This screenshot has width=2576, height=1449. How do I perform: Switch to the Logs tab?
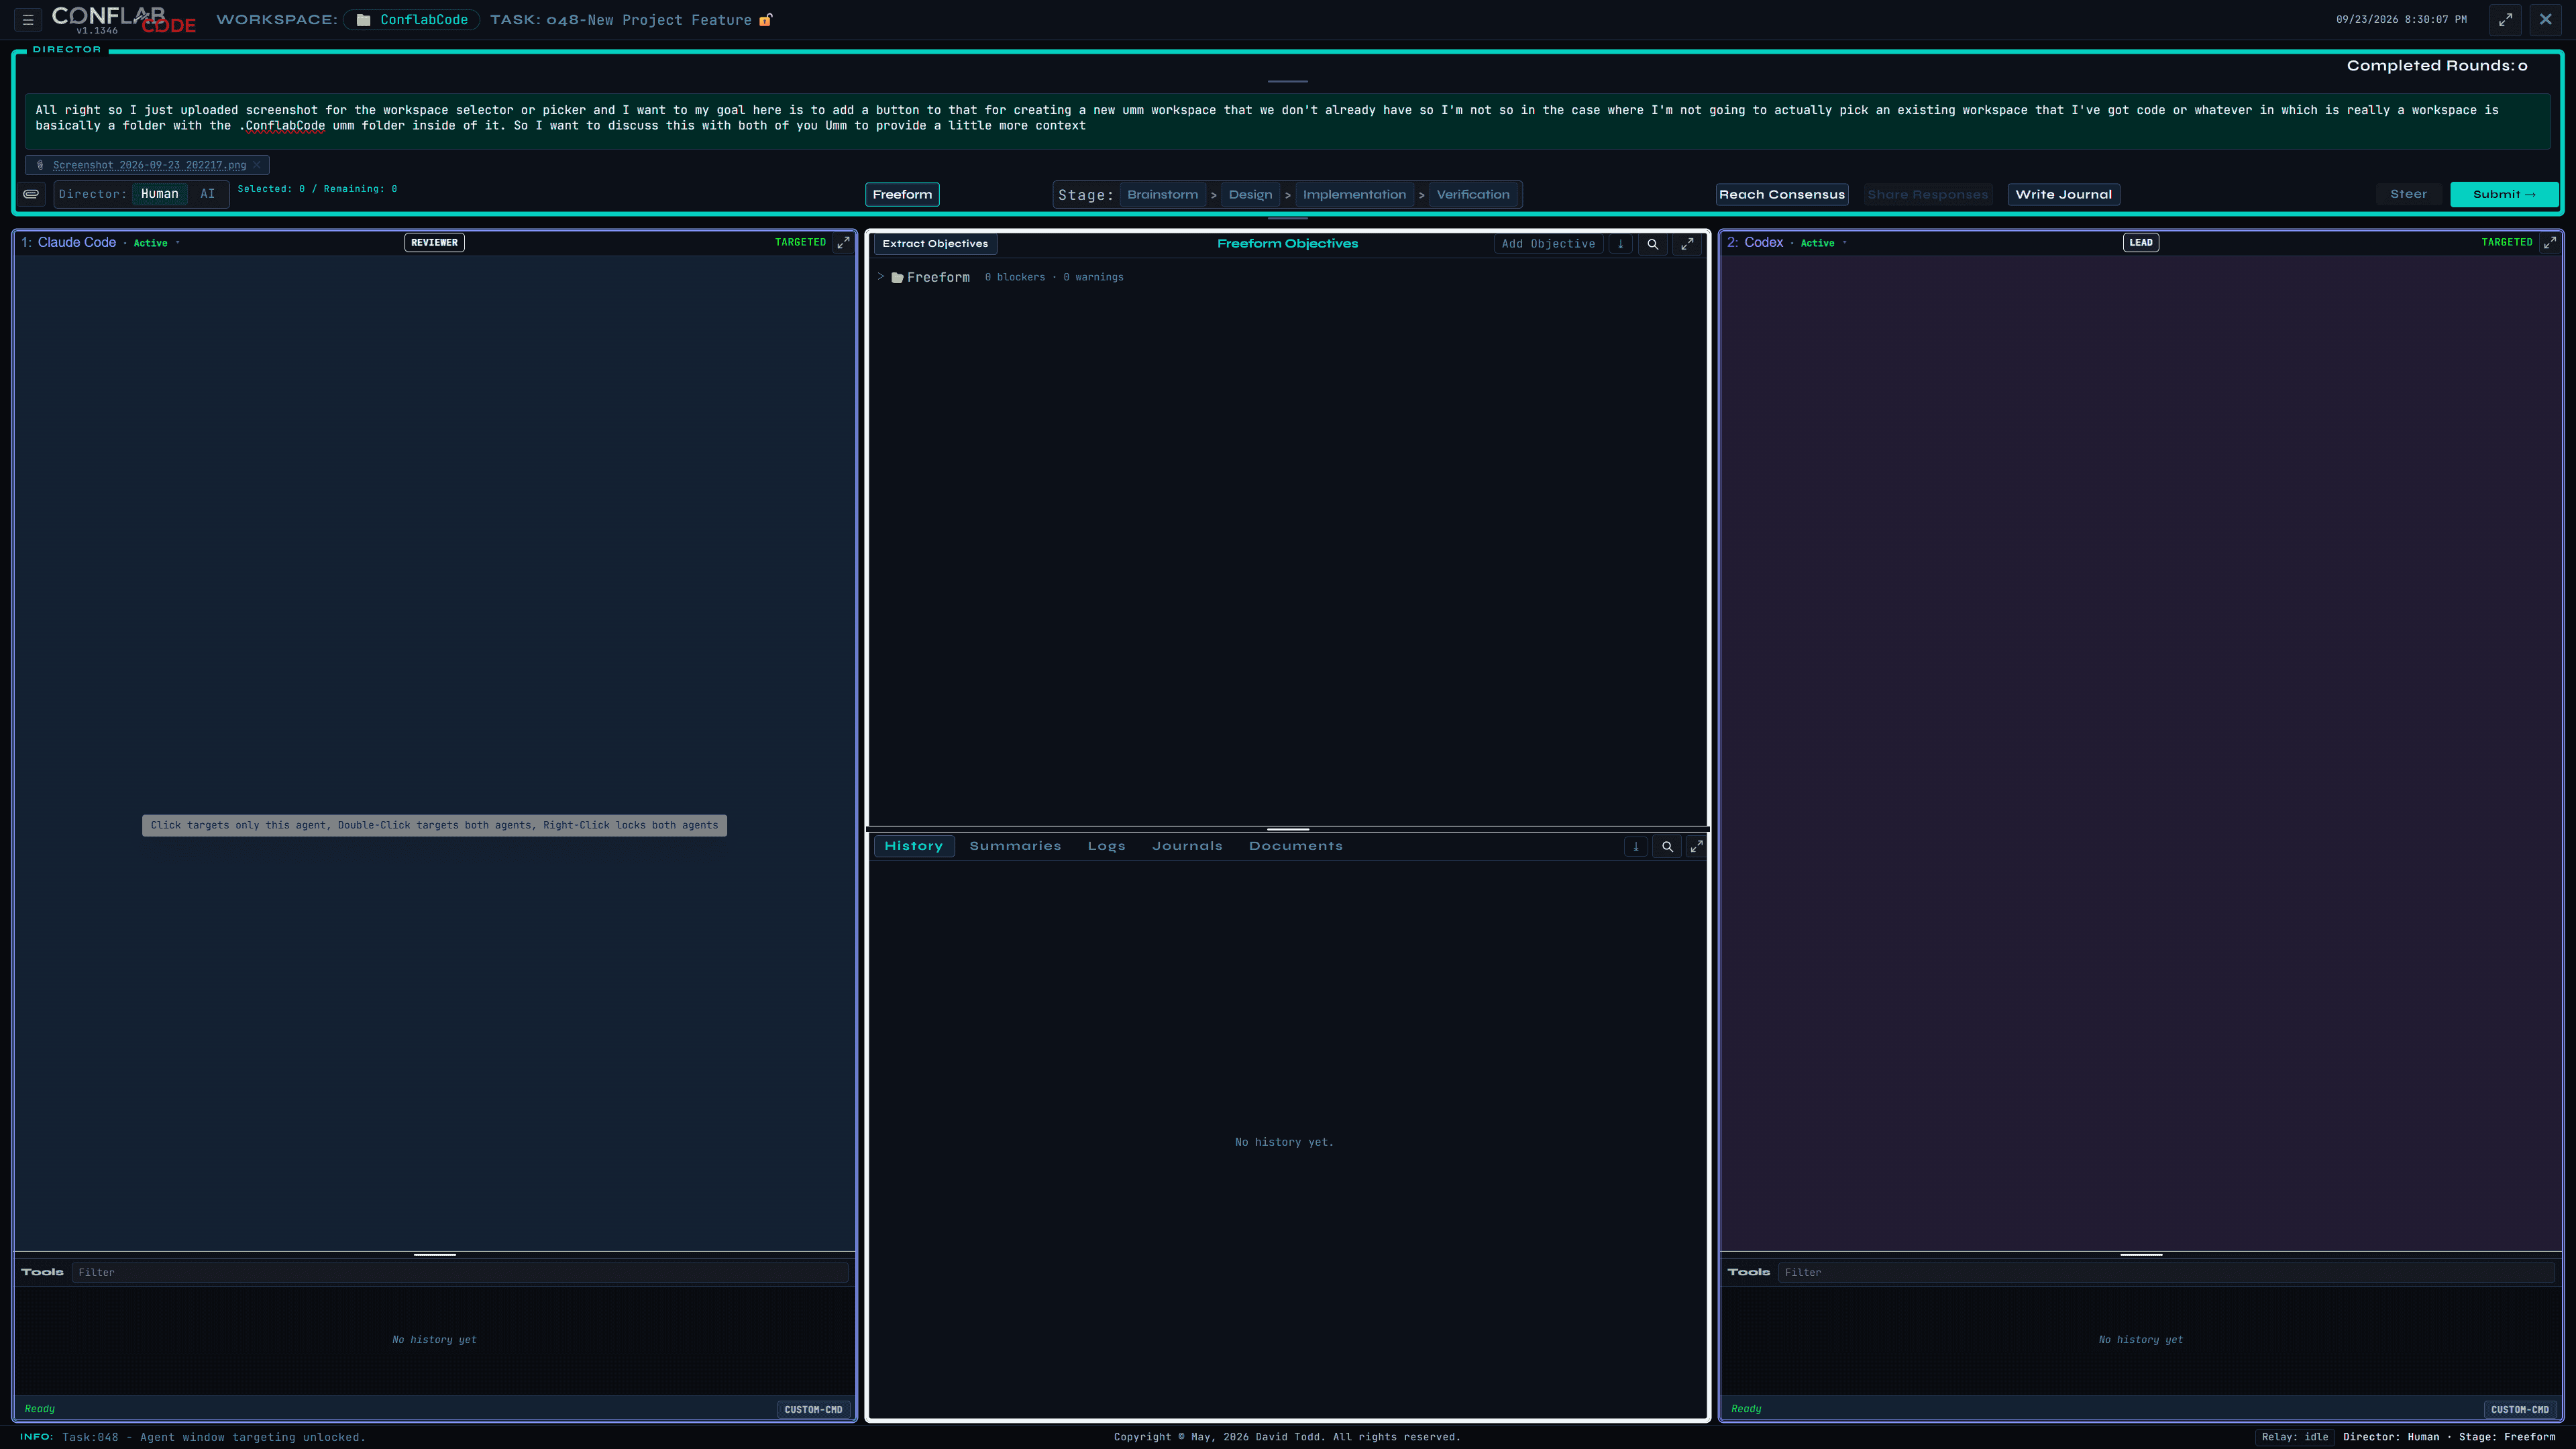pyautogui.click(x=1106, y=846)
